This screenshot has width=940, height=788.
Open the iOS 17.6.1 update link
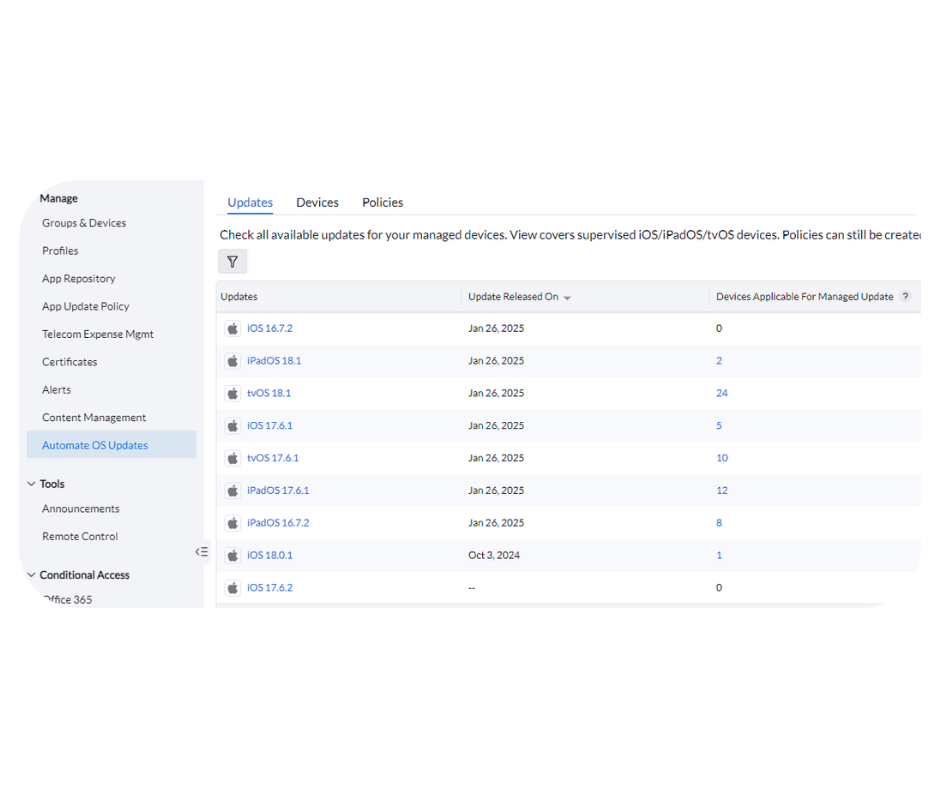click(x=270, y=426)
